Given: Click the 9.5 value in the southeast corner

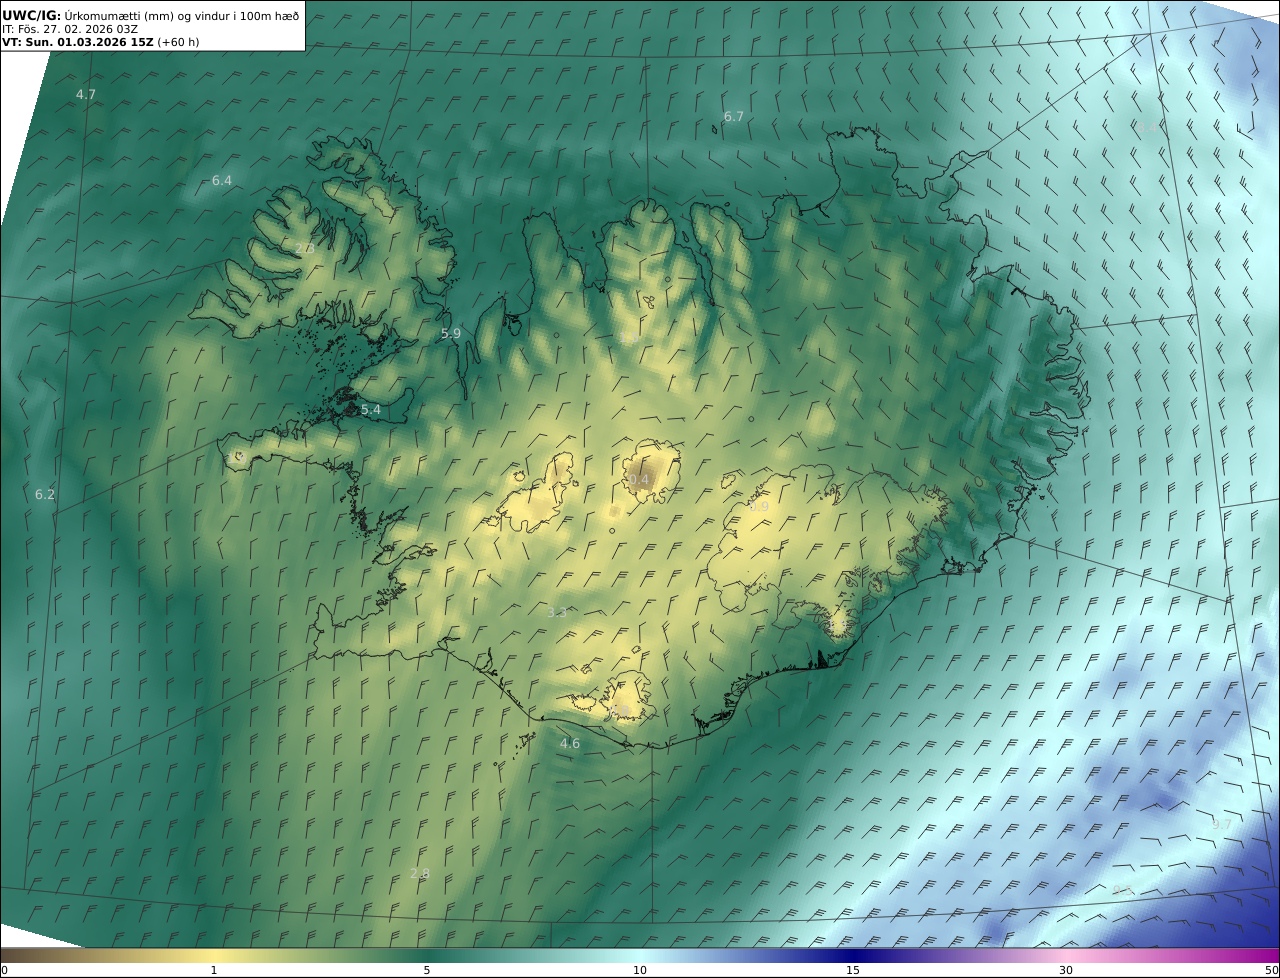Looking at the screenshot, I should 1122,890.
